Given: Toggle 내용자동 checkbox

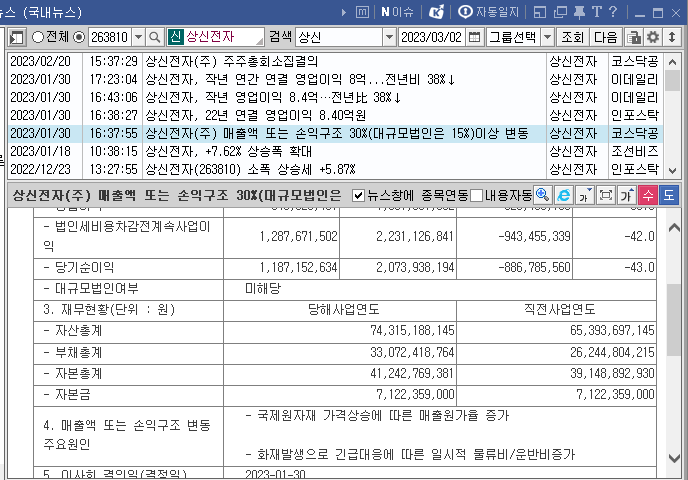Looking at the screenshot, I should [477, 195].
